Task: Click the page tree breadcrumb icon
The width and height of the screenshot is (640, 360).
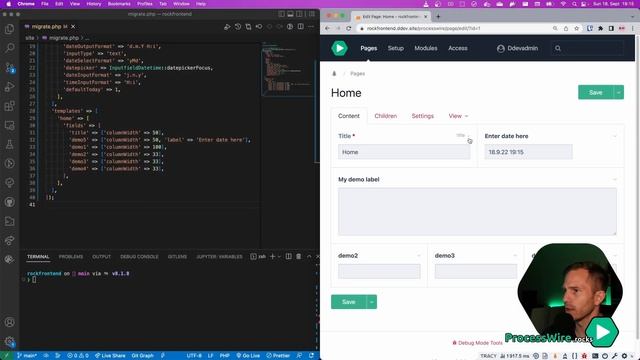Action: 334,73
